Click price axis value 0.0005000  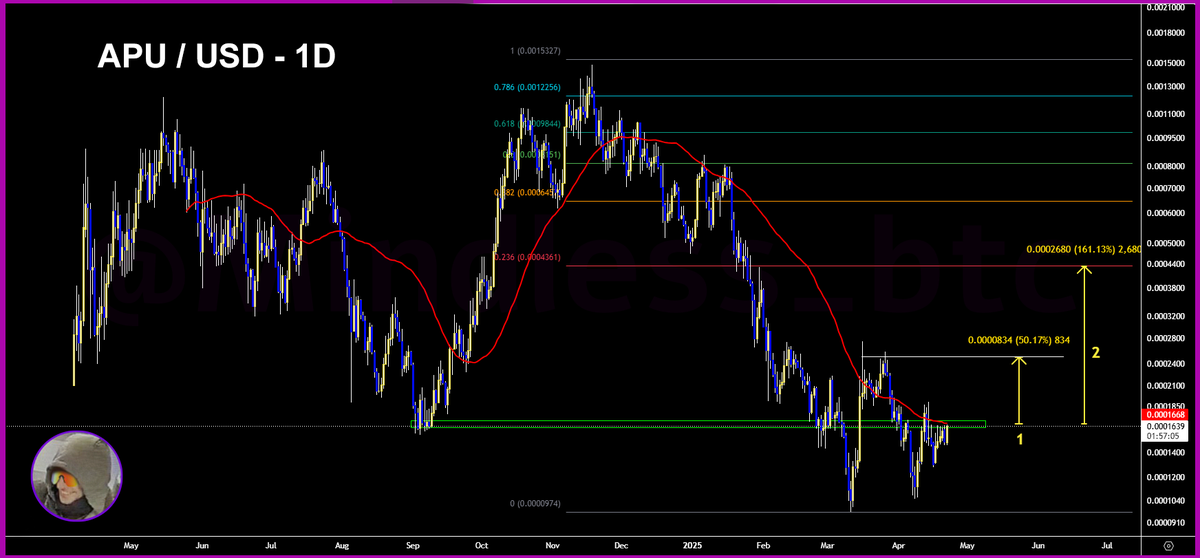[x=1166, y=243]
